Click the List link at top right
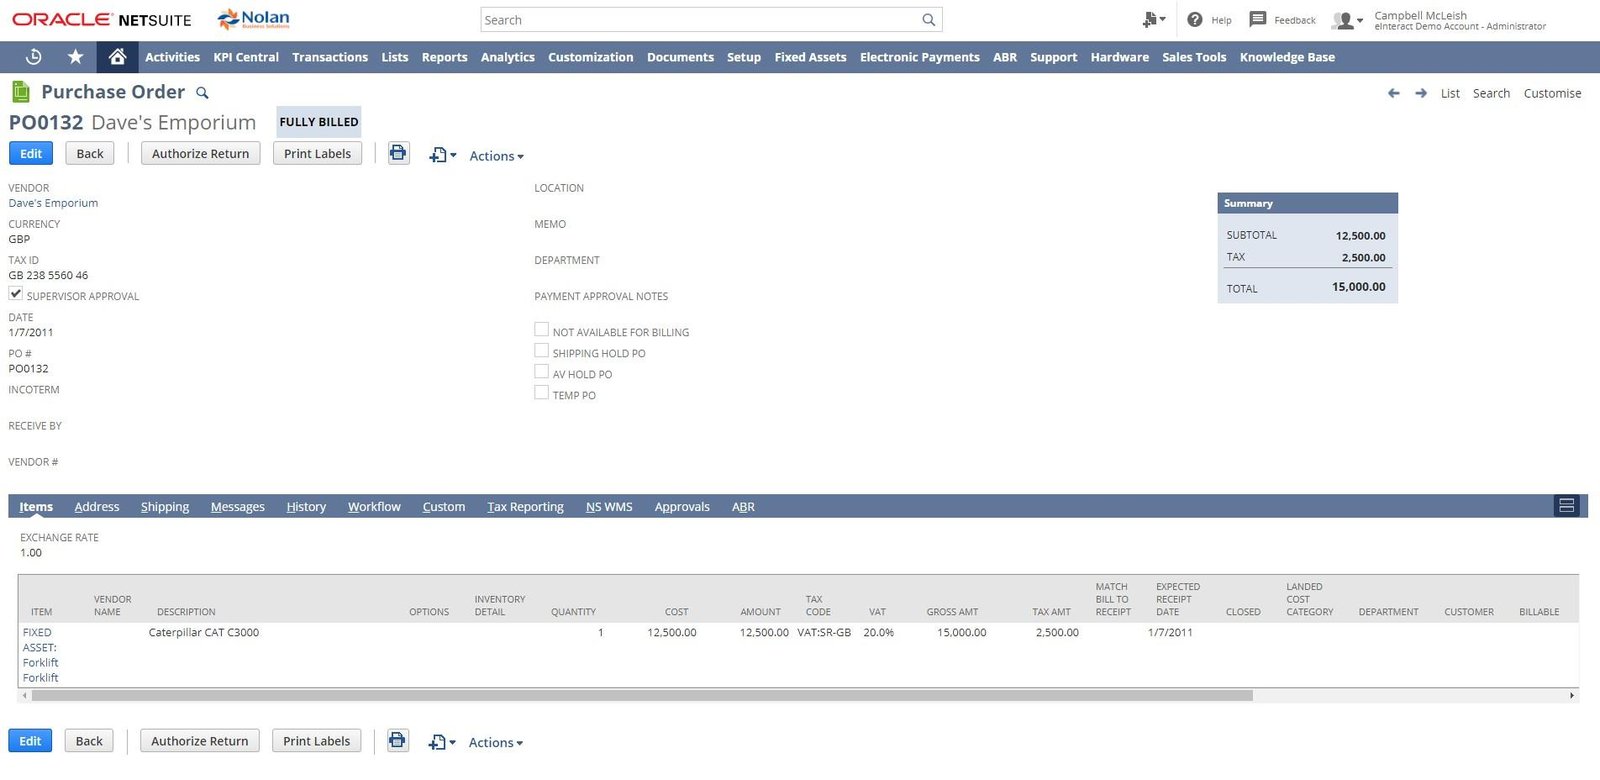The image size is (1600, 780). tap(1450, 93)
